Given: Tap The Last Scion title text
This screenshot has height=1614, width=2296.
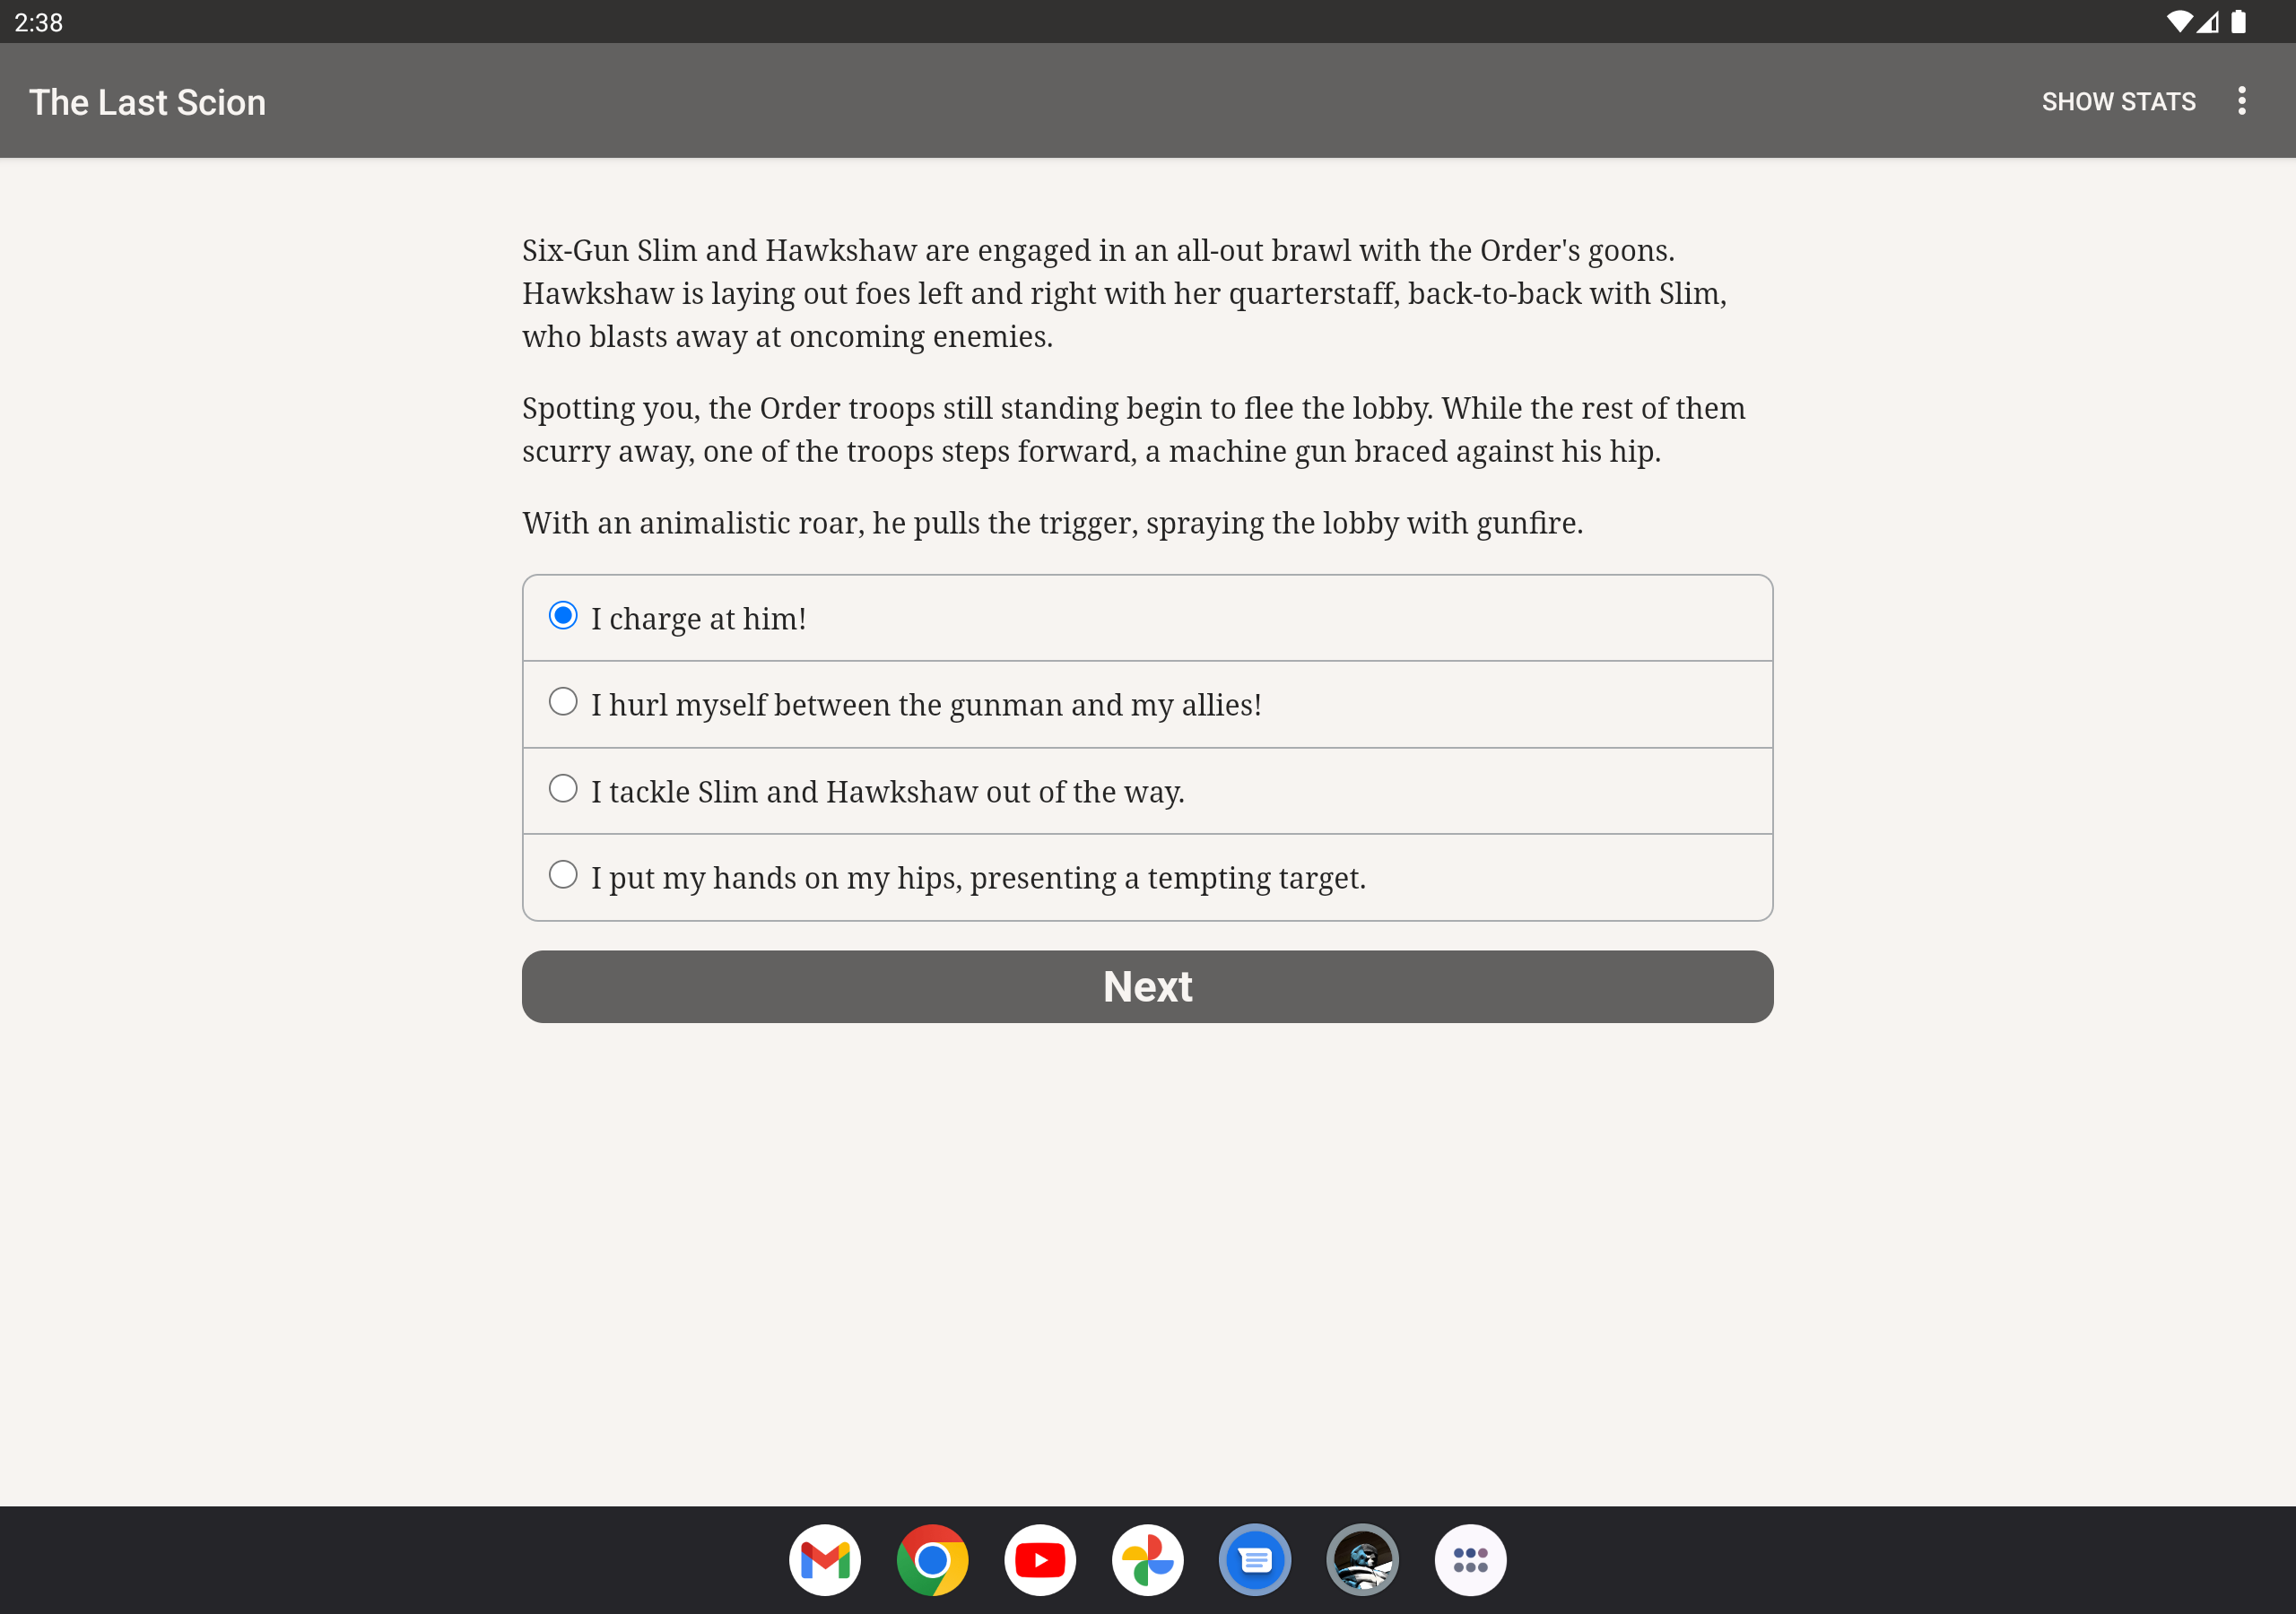Looking at the screenshot, I should (x=147, y=102).
